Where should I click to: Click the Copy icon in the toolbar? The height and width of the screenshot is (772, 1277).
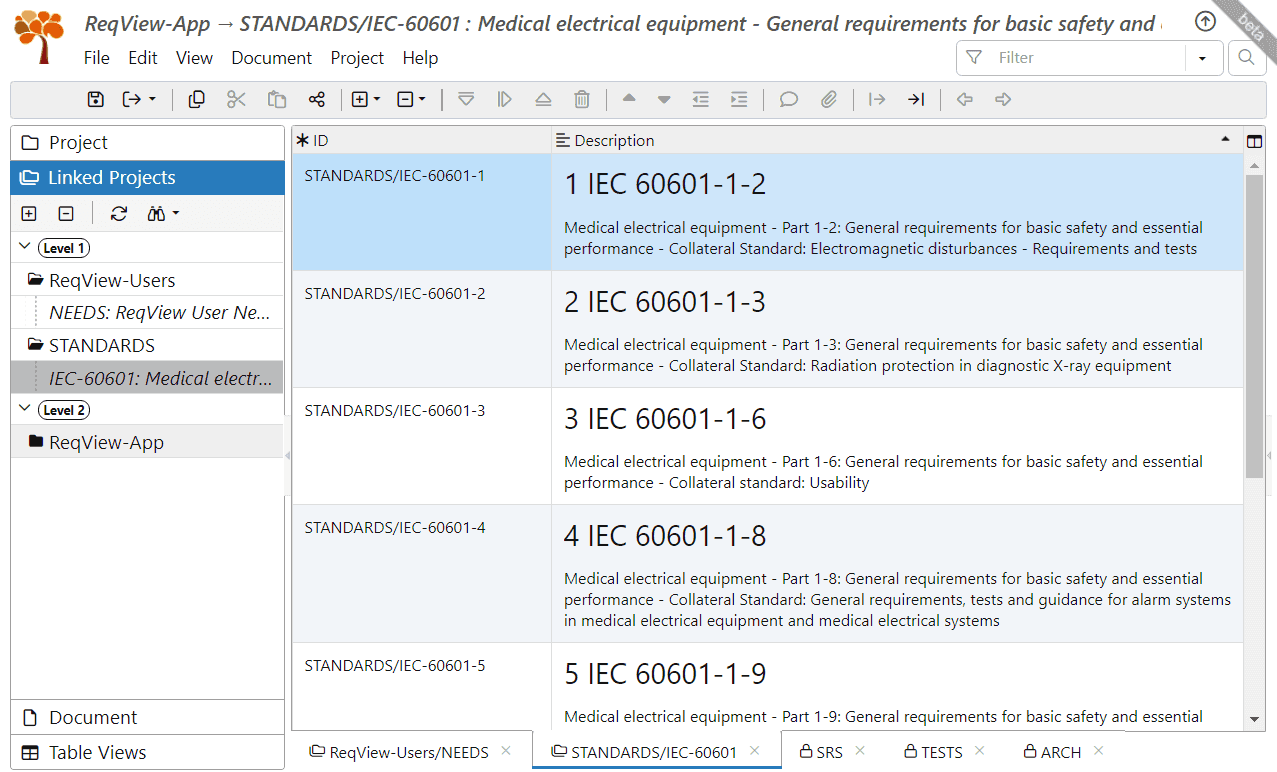197,99
